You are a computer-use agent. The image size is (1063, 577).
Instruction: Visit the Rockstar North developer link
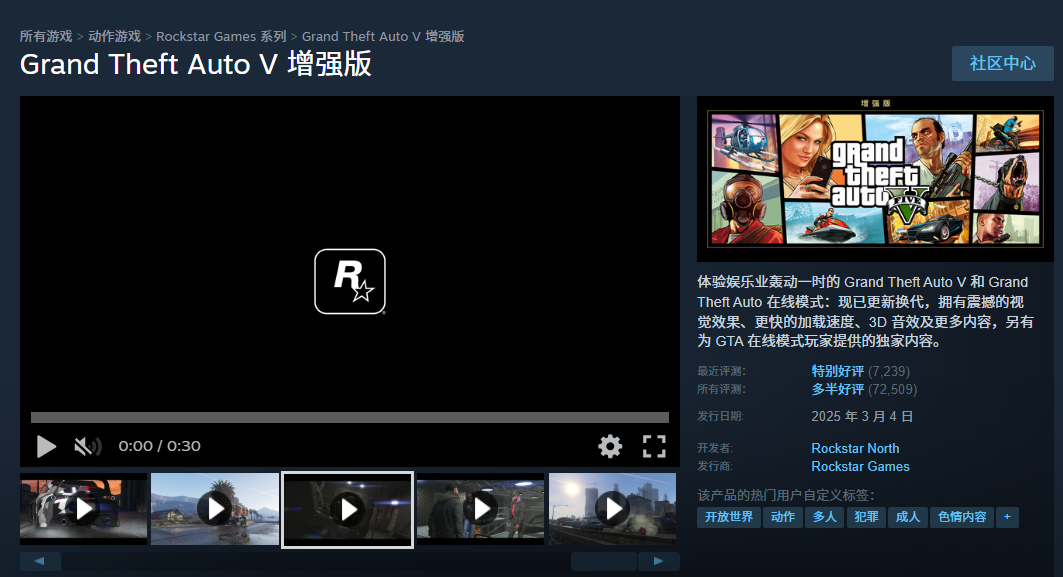855,448
